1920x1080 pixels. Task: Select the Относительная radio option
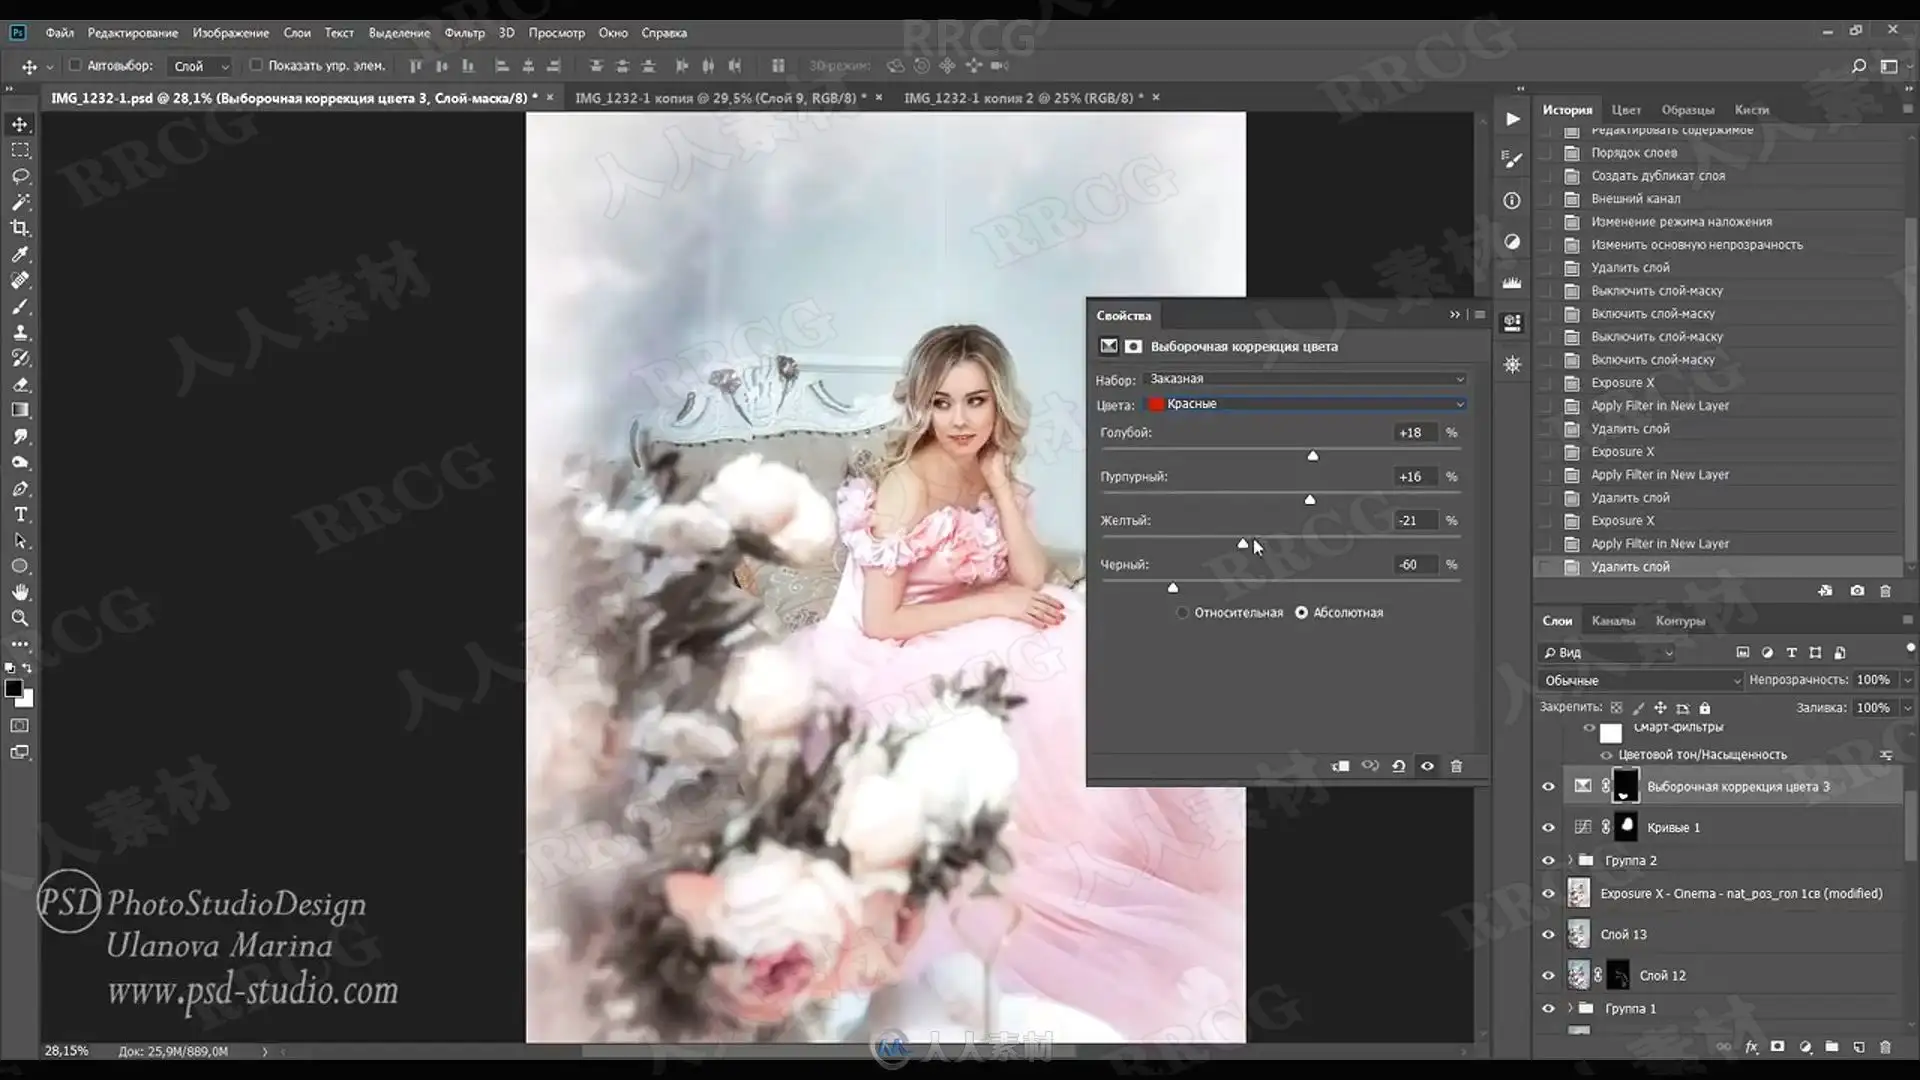(x=1182, y=613)
